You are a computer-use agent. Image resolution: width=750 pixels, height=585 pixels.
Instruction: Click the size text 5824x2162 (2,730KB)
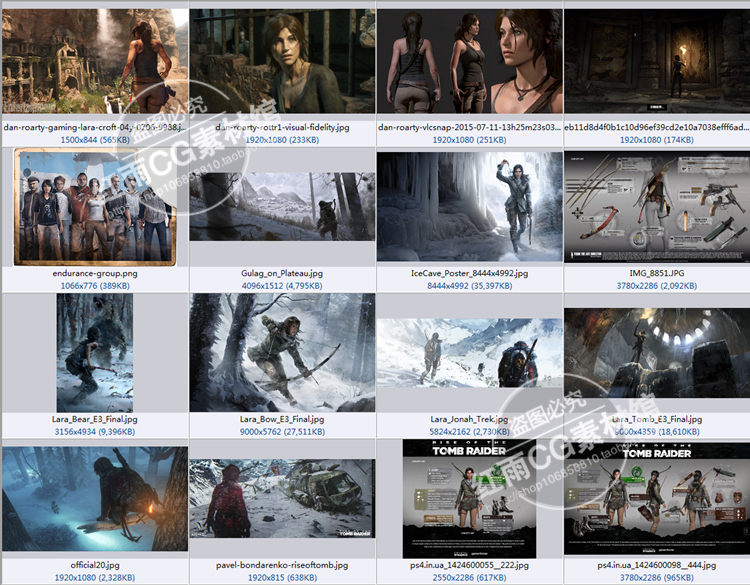(x=469, y=432)
